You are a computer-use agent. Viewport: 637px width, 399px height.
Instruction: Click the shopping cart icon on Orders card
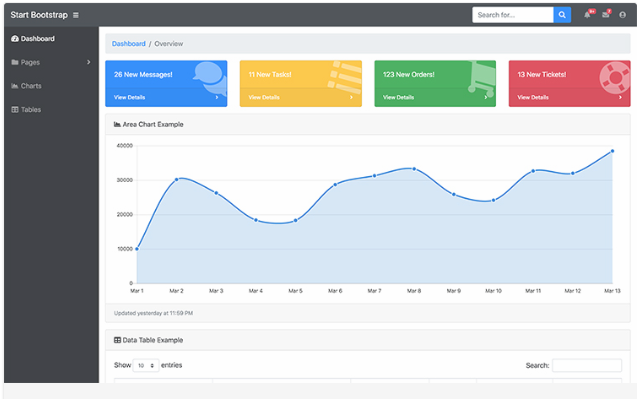482,79
